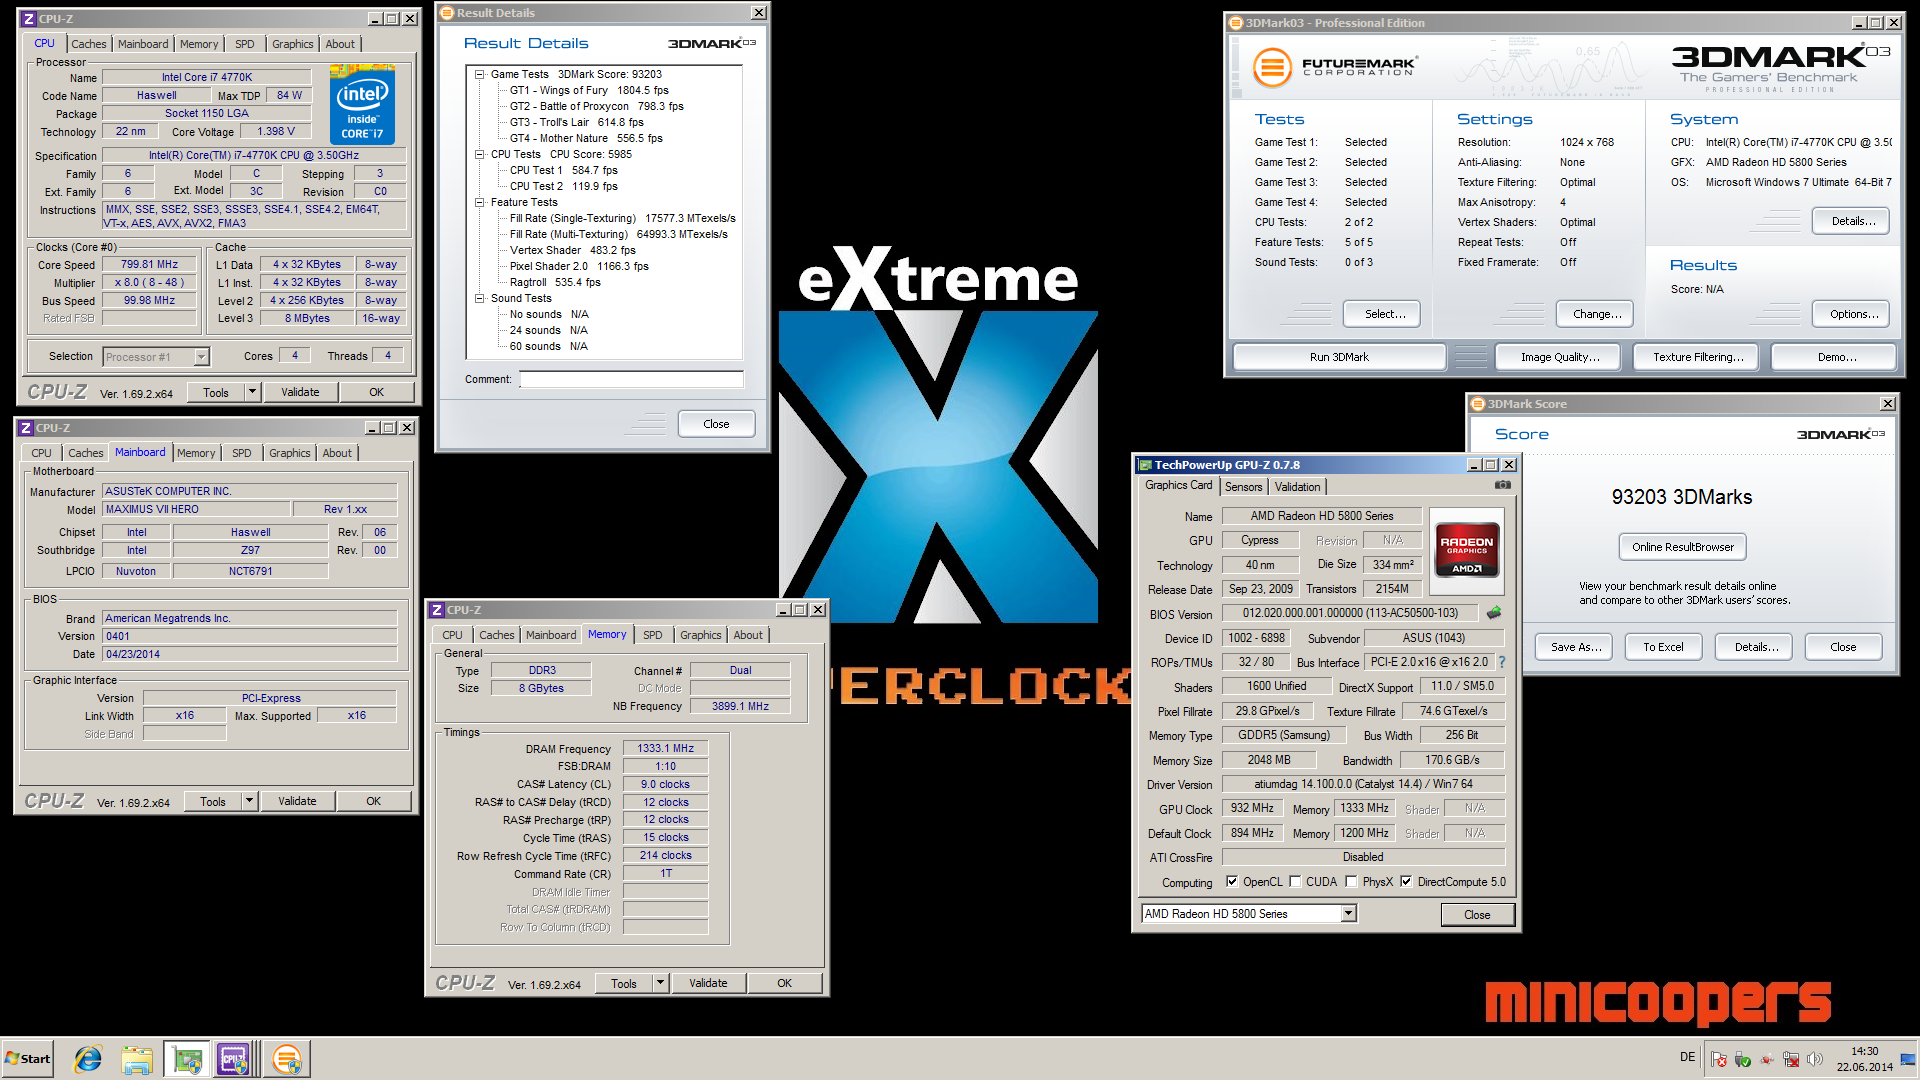Switch to 3DMark03 via its taskbar icon
Viewport: 1920px width, 1080px height.
287,1059
